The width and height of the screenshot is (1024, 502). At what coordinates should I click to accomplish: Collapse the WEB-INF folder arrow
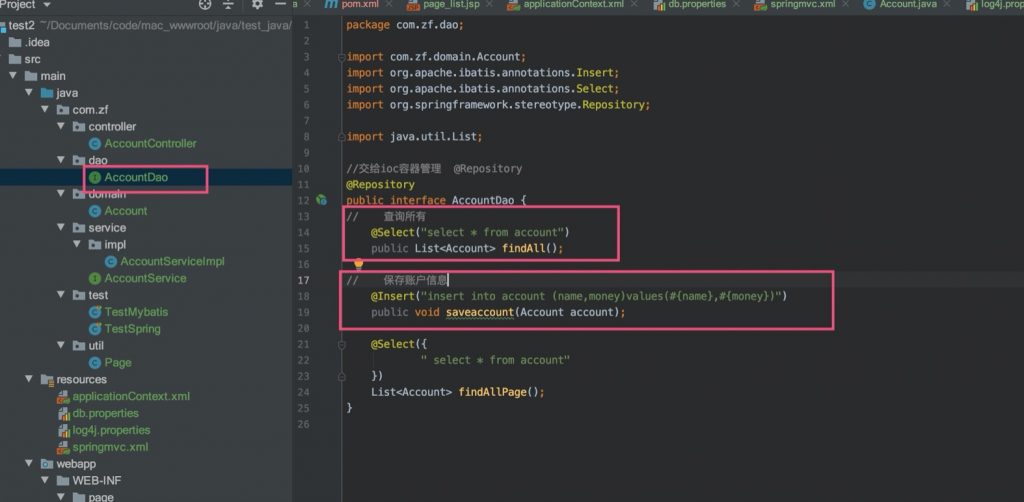tap(45, 480)
